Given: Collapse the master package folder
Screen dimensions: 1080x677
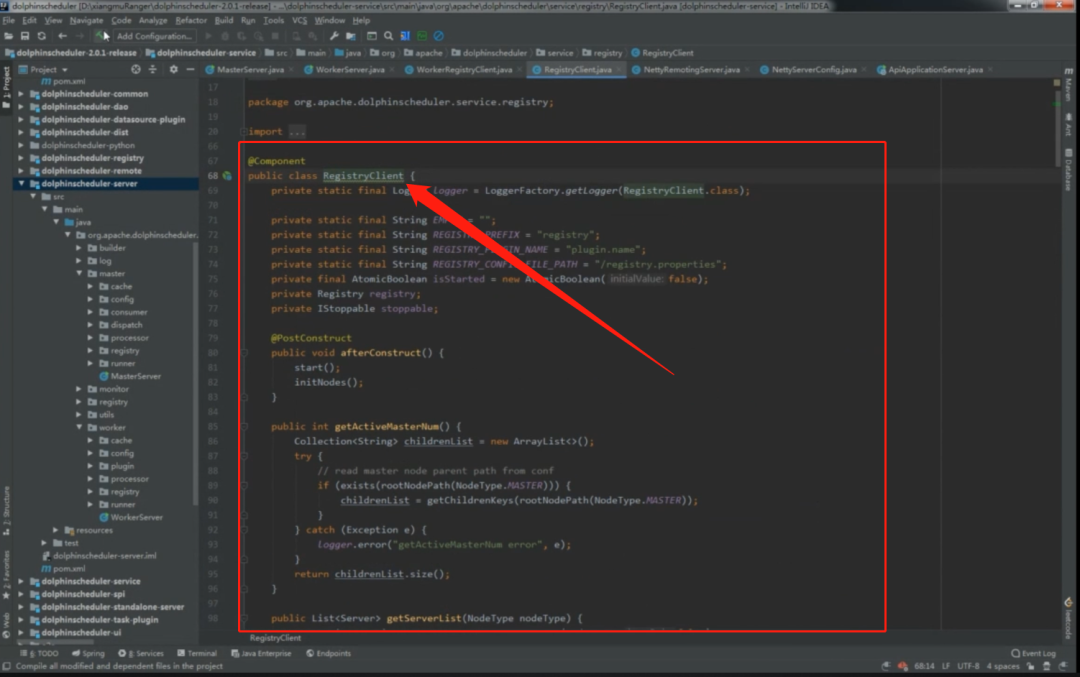Looking at the screenshot, I should pos(79,273).
